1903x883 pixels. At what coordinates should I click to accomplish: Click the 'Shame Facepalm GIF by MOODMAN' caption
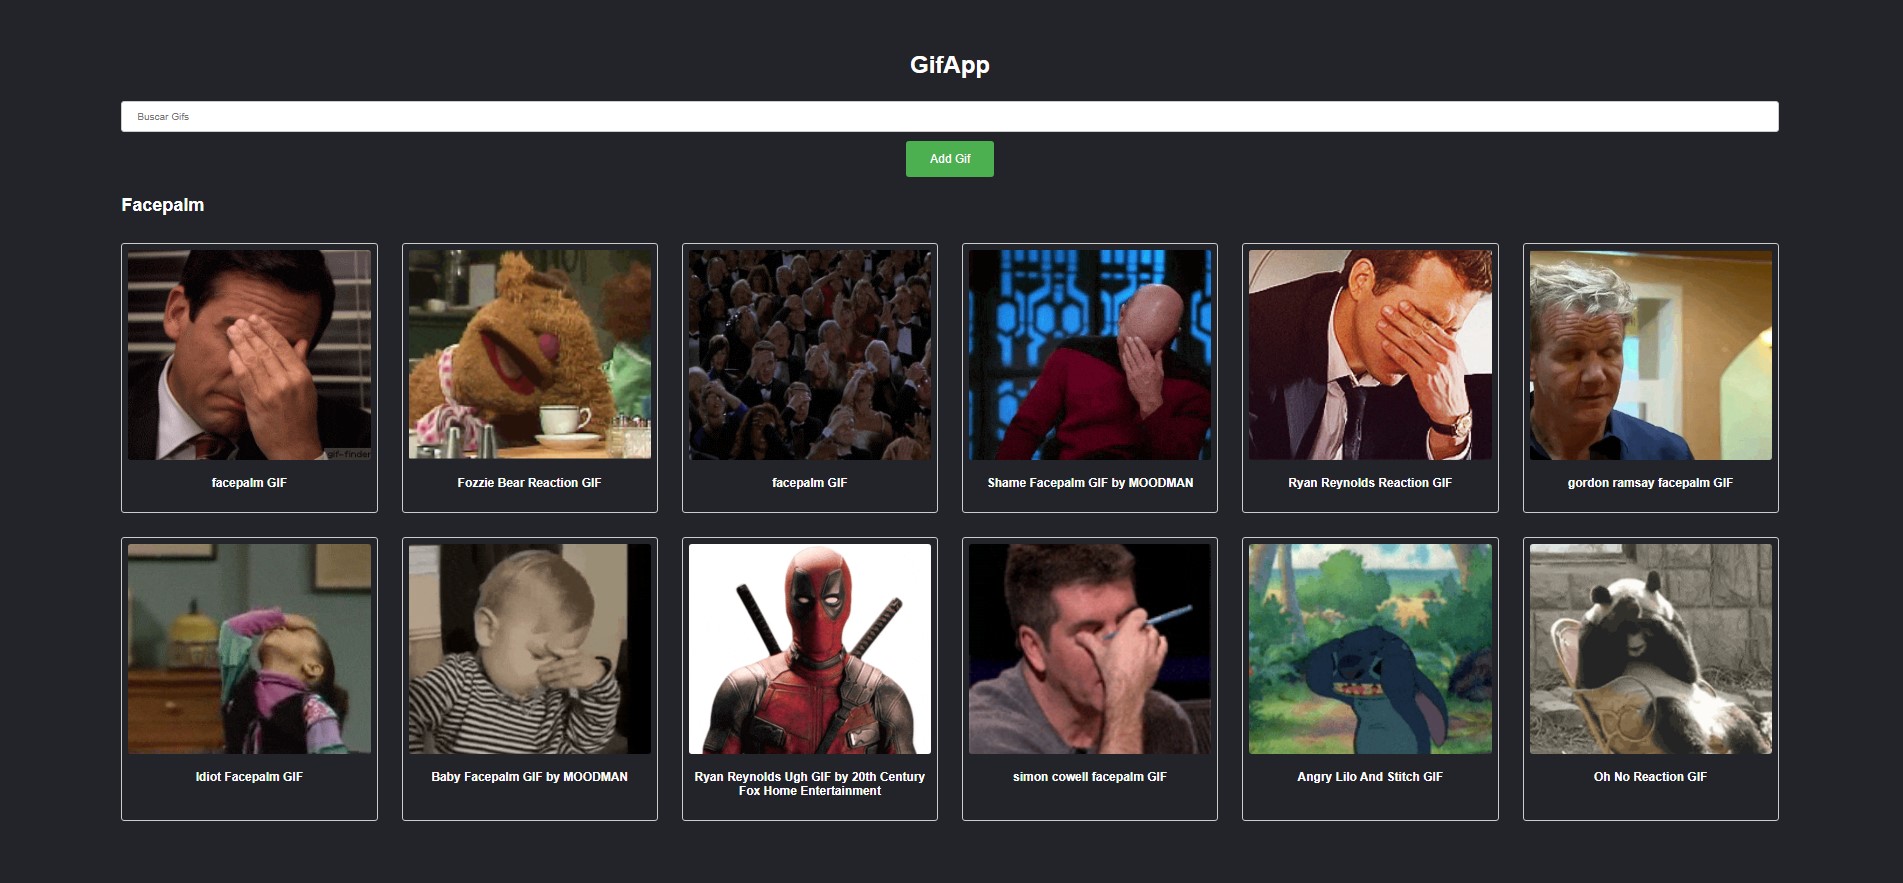(x=1090, y=483)
